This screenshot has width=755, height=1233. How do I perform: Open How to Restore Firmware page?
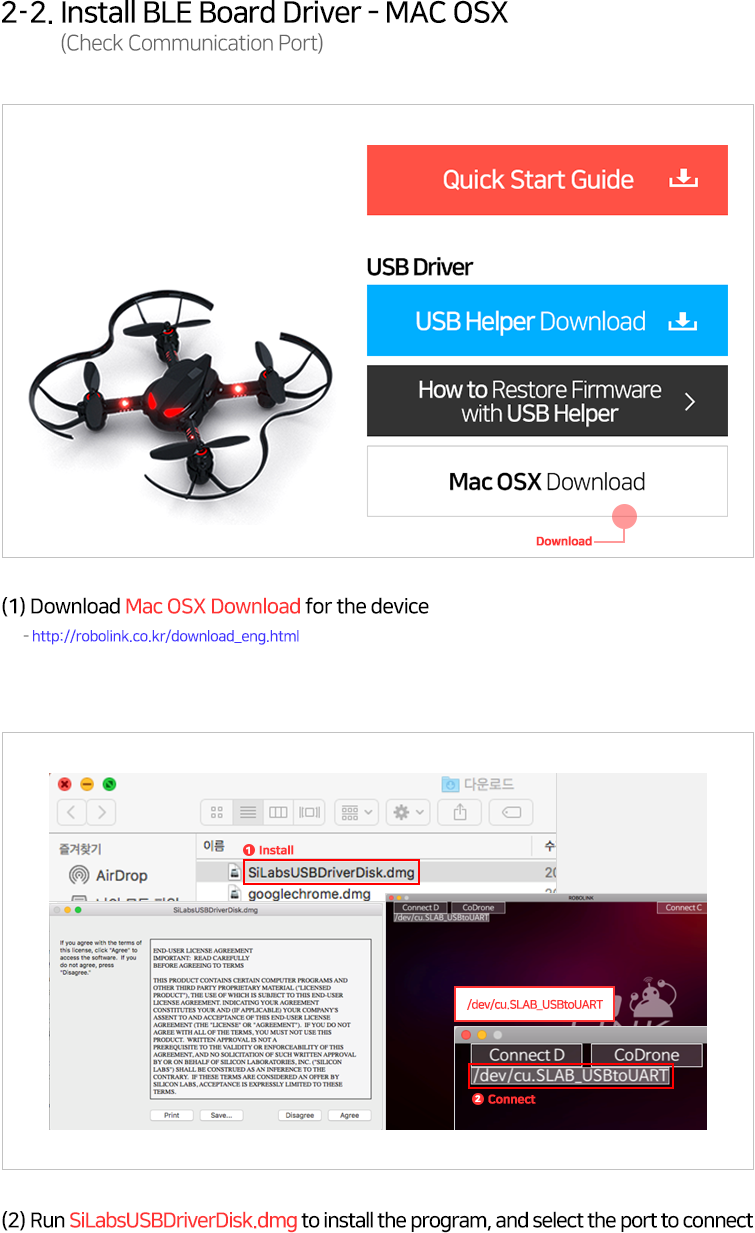tap(547, 401)
